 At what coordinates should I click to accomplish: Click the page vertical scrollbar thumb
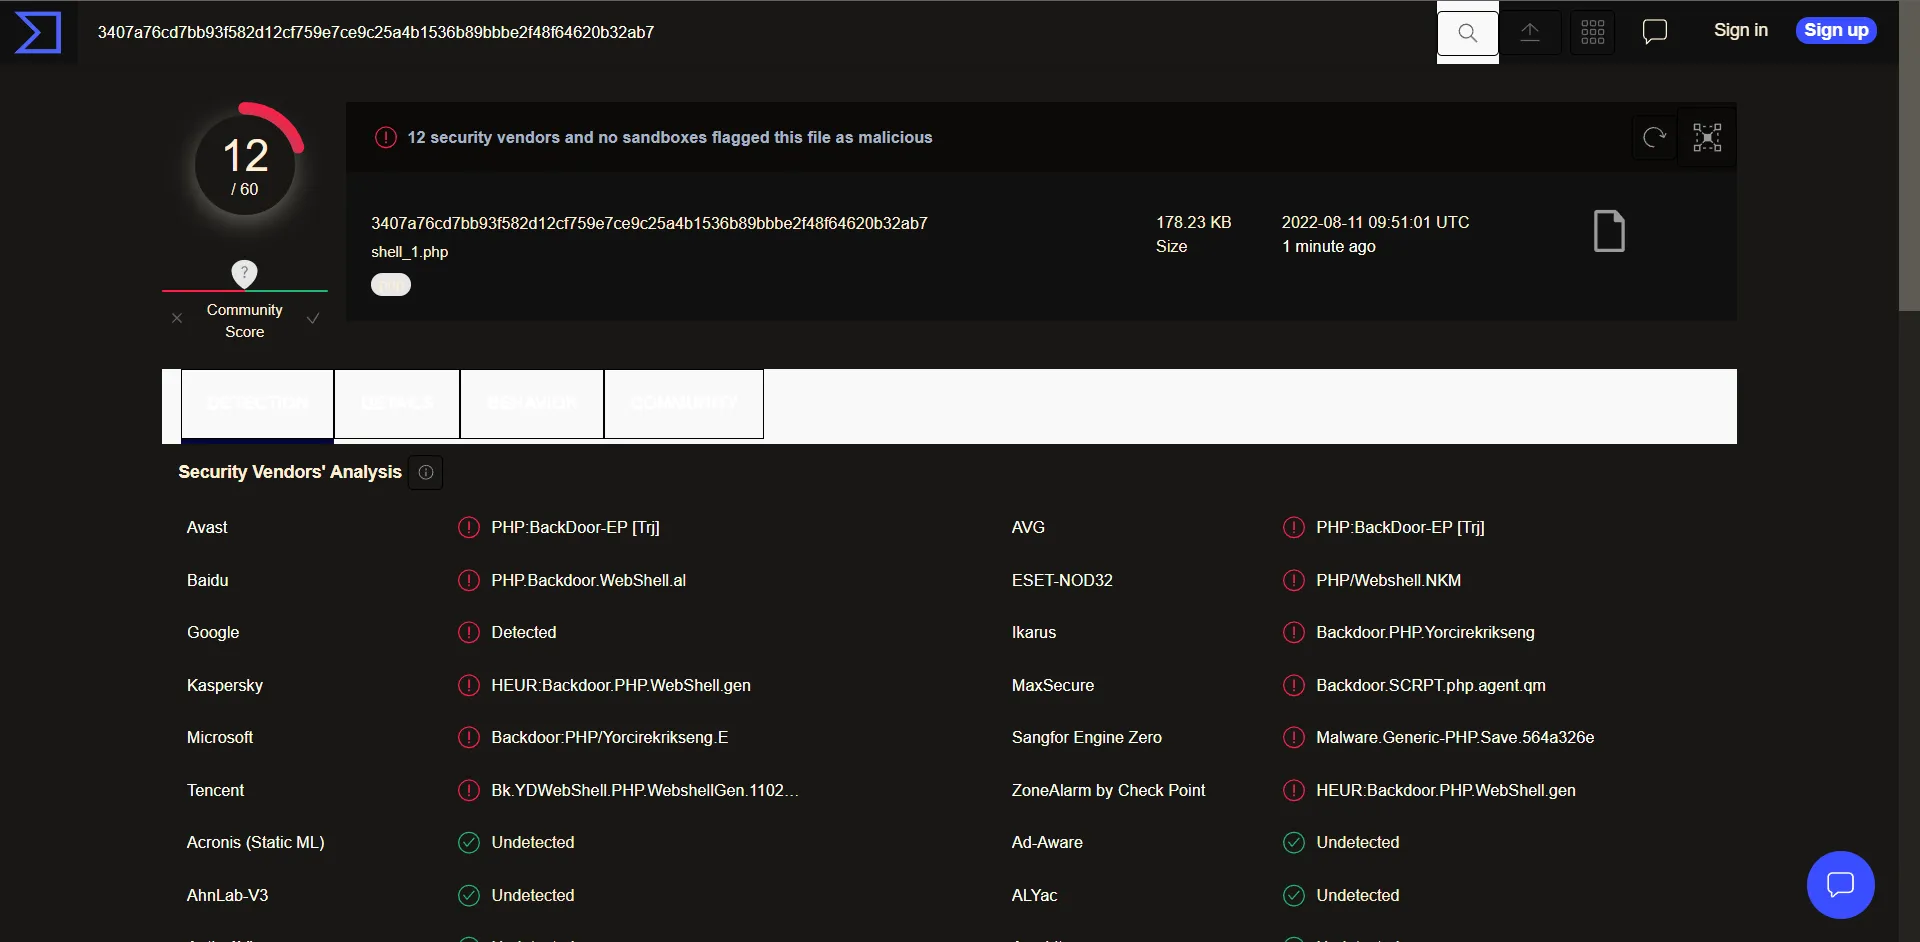pyautogui.click(x=1909, y=156)
